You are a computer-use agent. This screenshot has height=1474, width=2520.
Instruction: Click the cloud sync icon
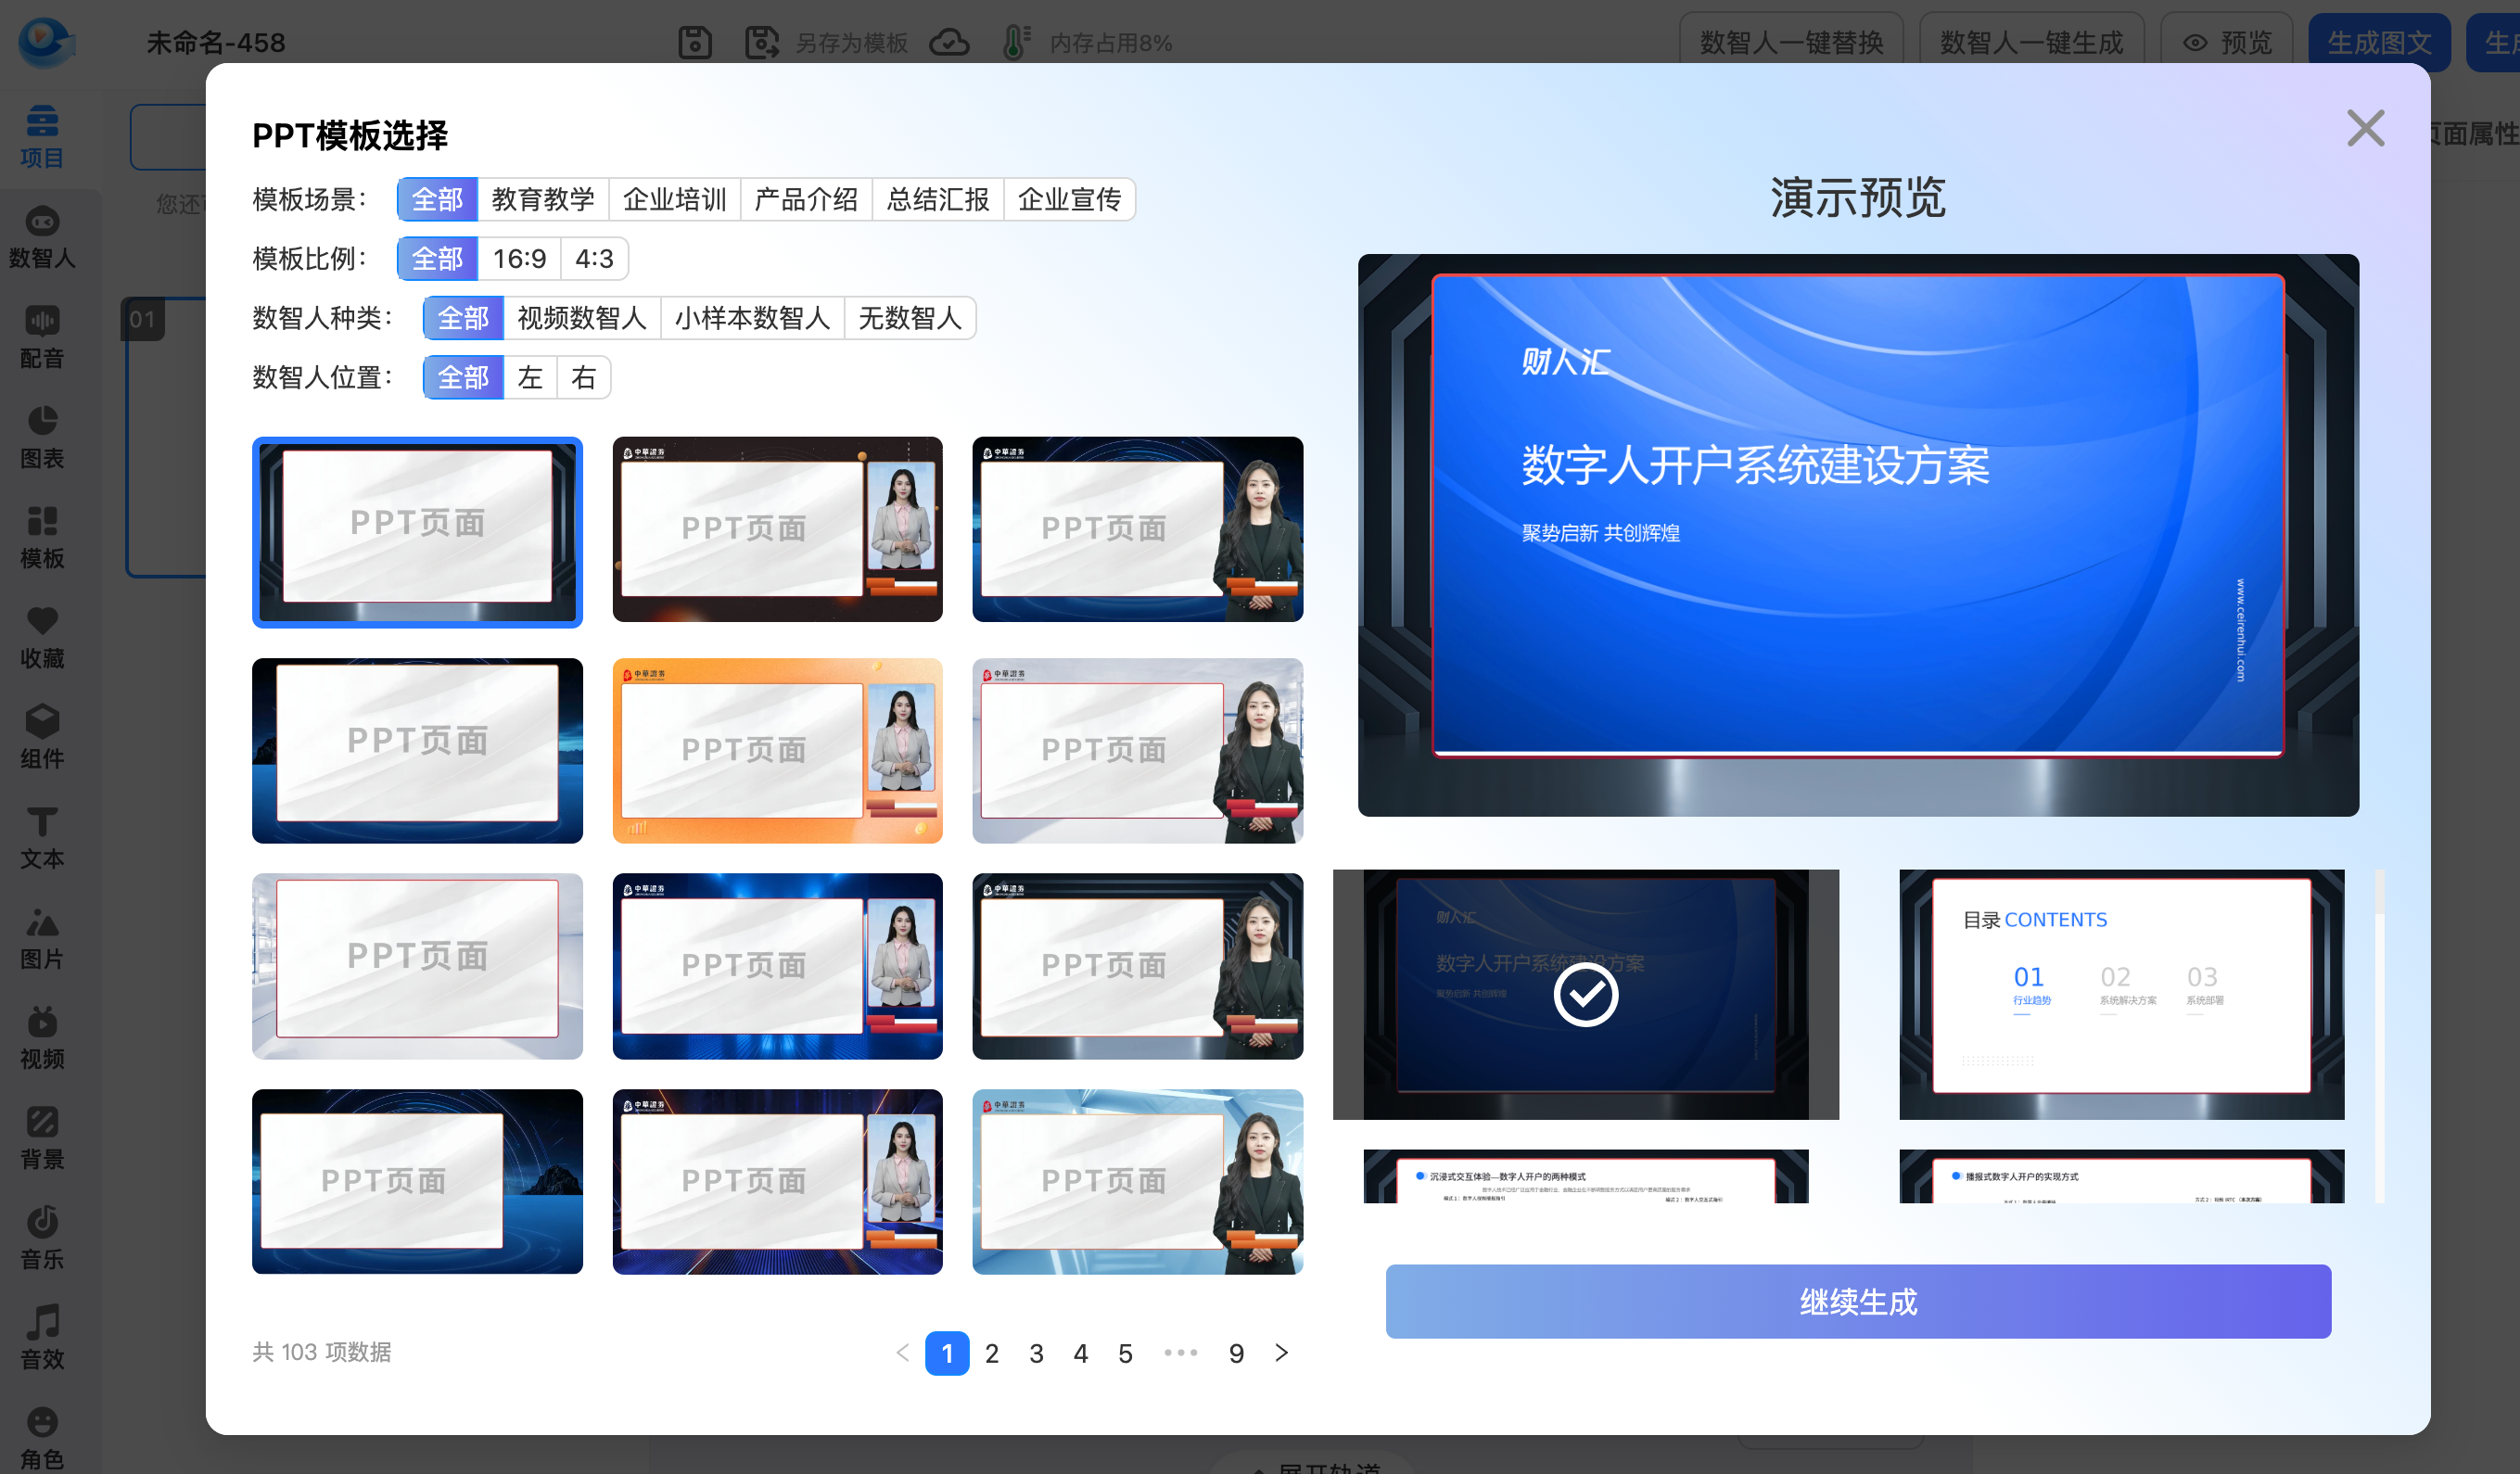pos(949,43)
